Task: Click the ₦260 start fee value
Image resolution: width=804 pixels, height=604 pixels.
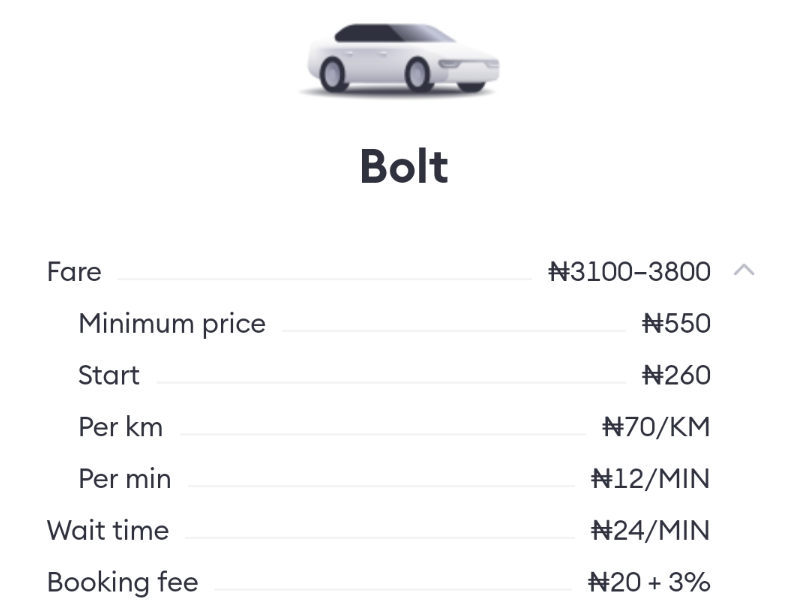Action: (676, 375)
